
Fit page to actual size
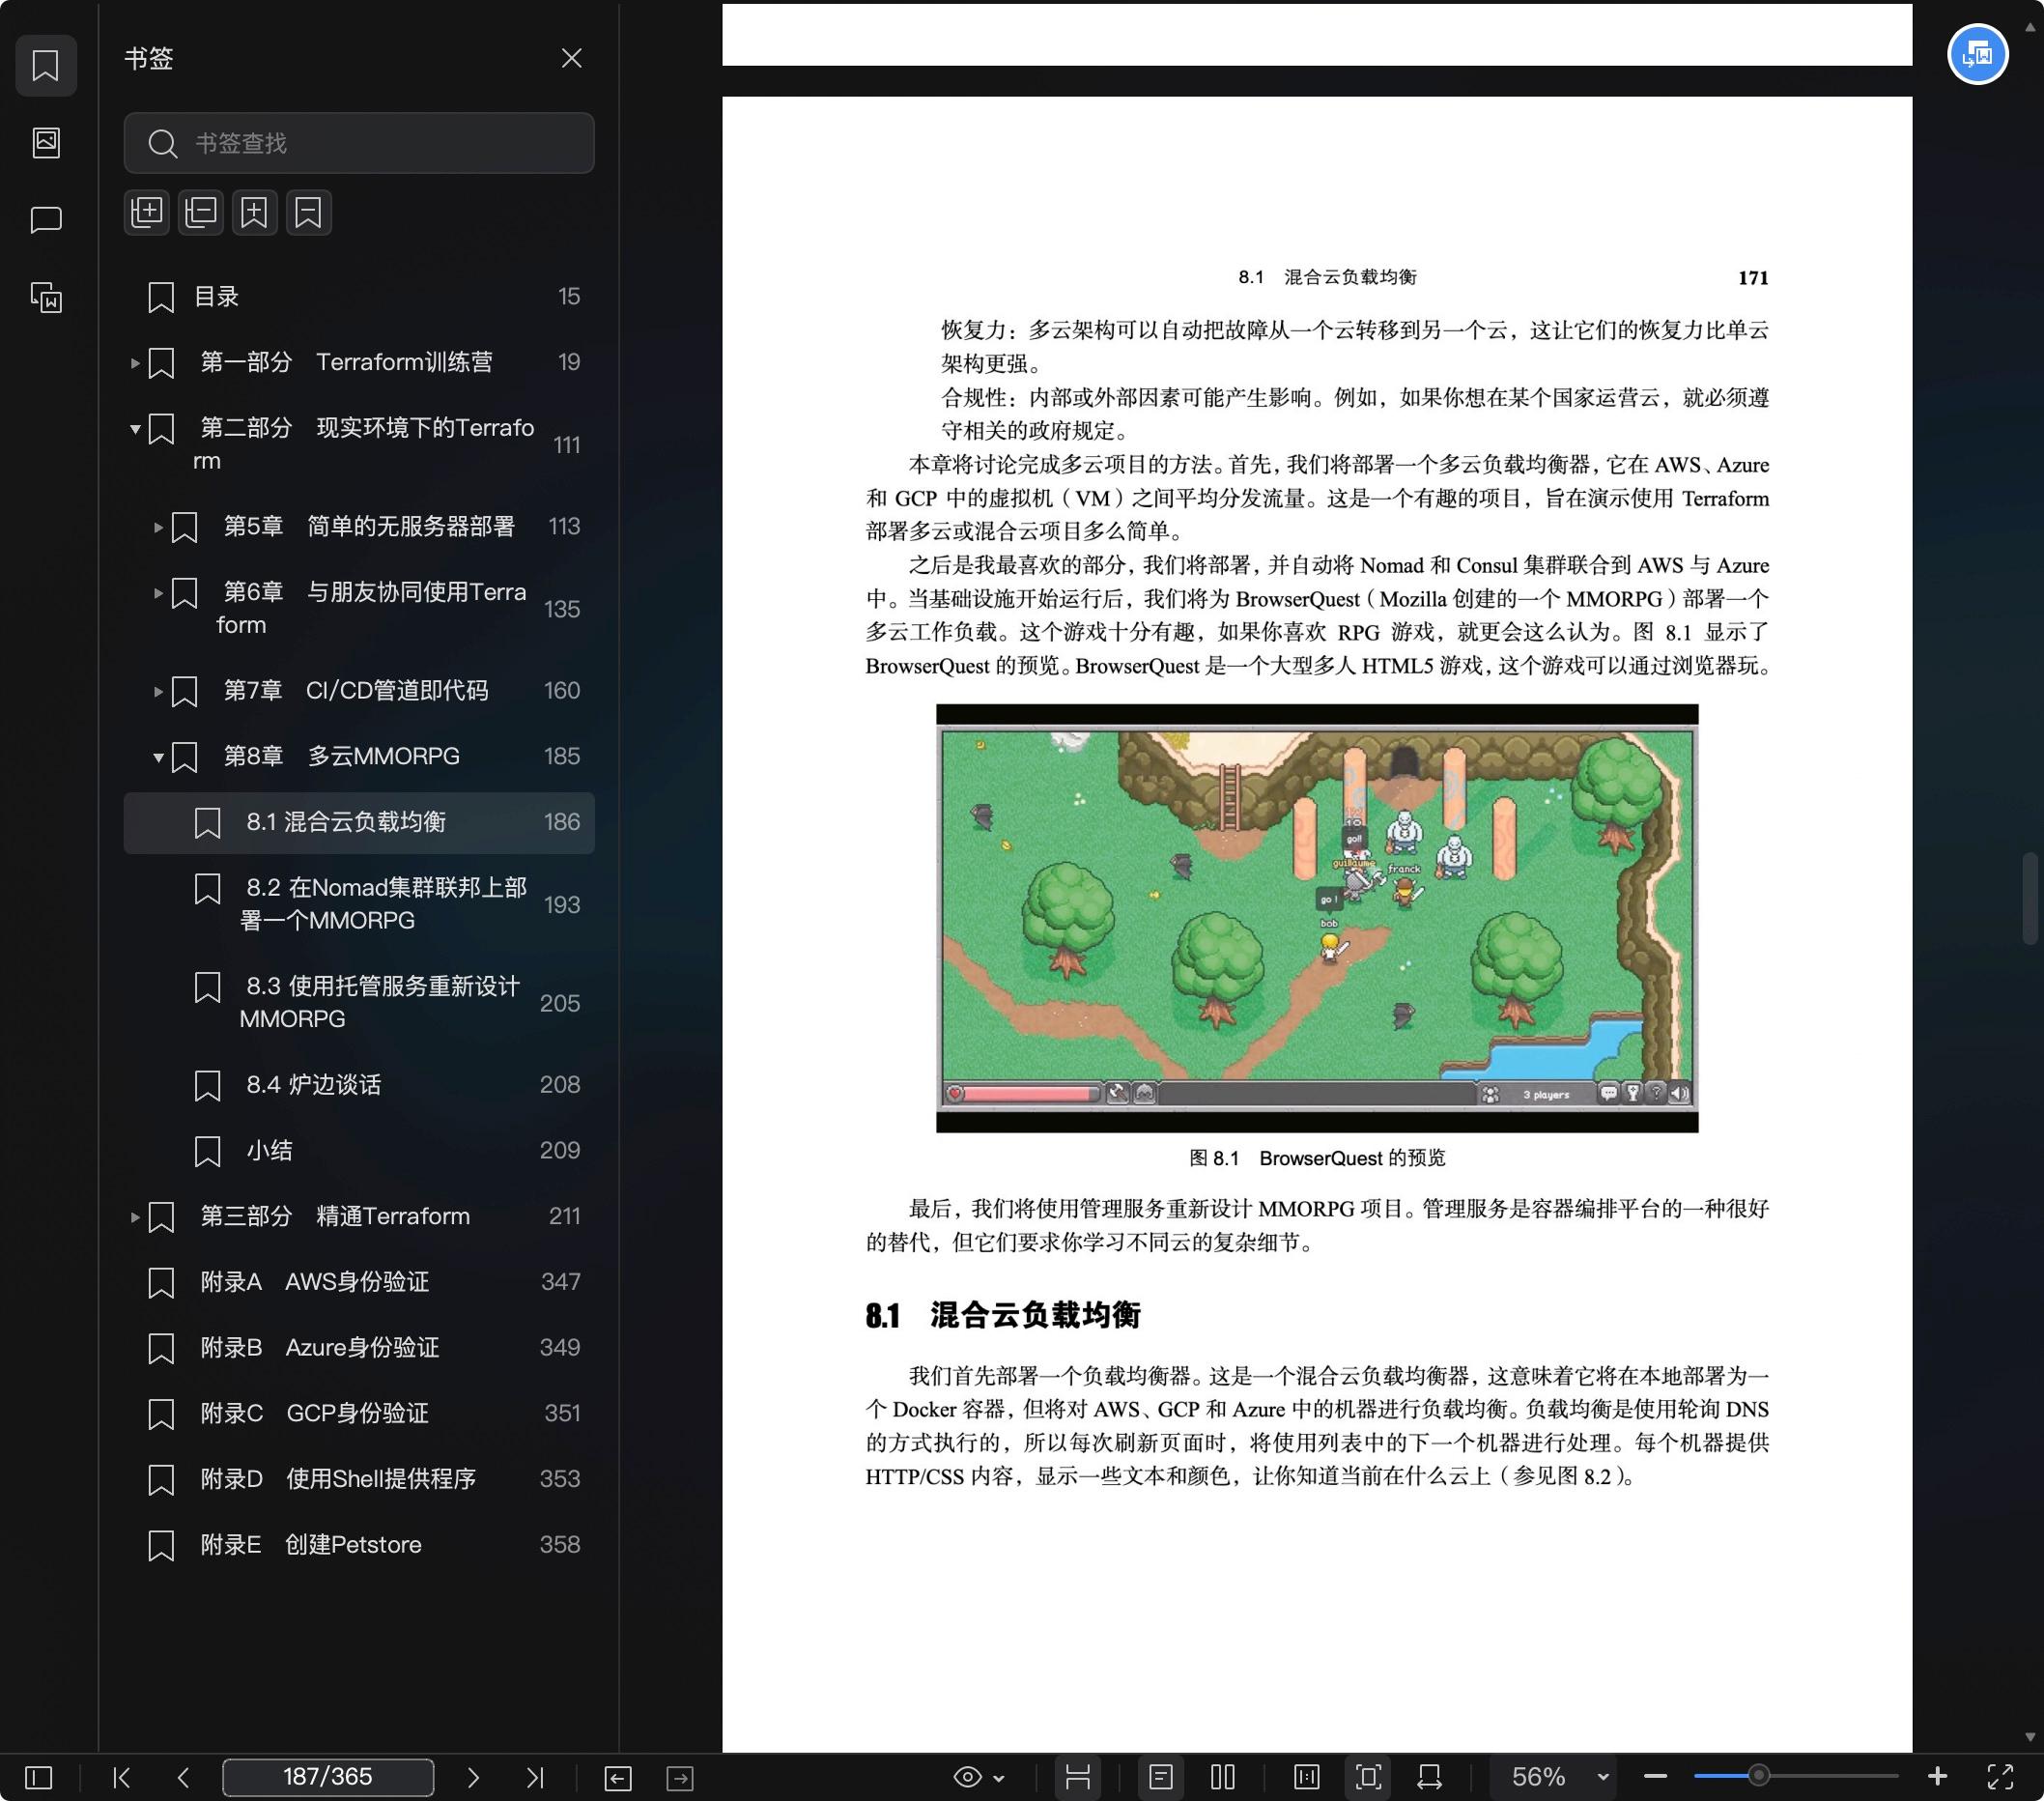tap(1307, 1777)
